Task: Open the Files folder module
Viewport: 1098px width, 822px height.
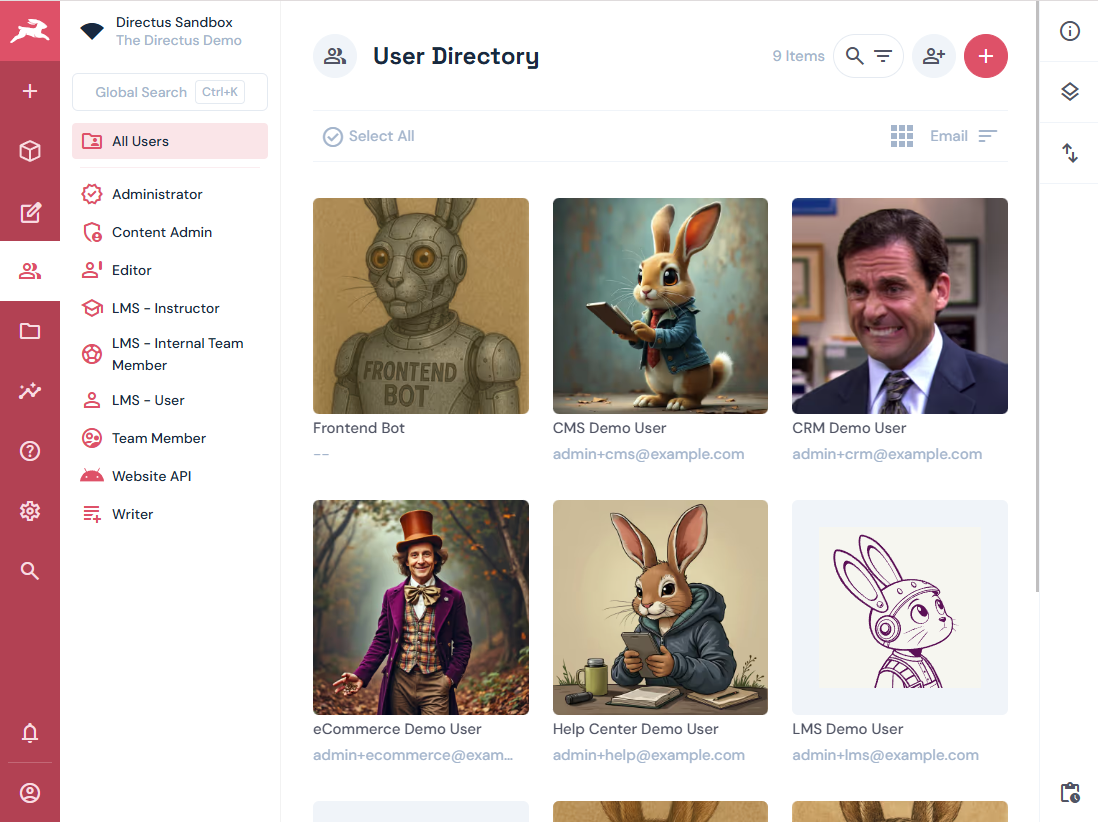Action: pyautogui.click(x=30, y=331)
